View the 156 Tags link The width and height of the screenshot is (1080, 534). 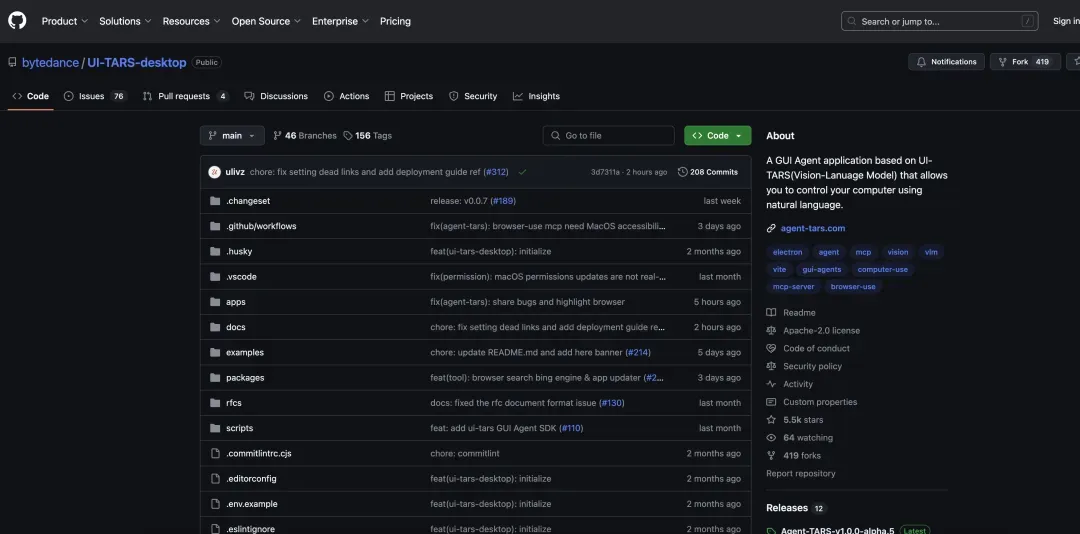click(x=368, y=136)
